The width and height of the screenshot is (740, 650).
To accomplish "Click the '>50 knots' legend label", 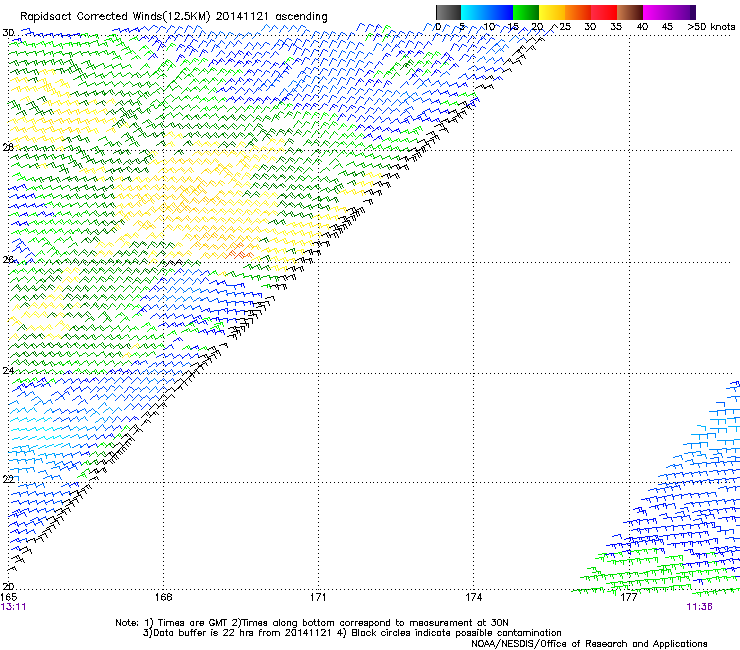I will (711, 27).
